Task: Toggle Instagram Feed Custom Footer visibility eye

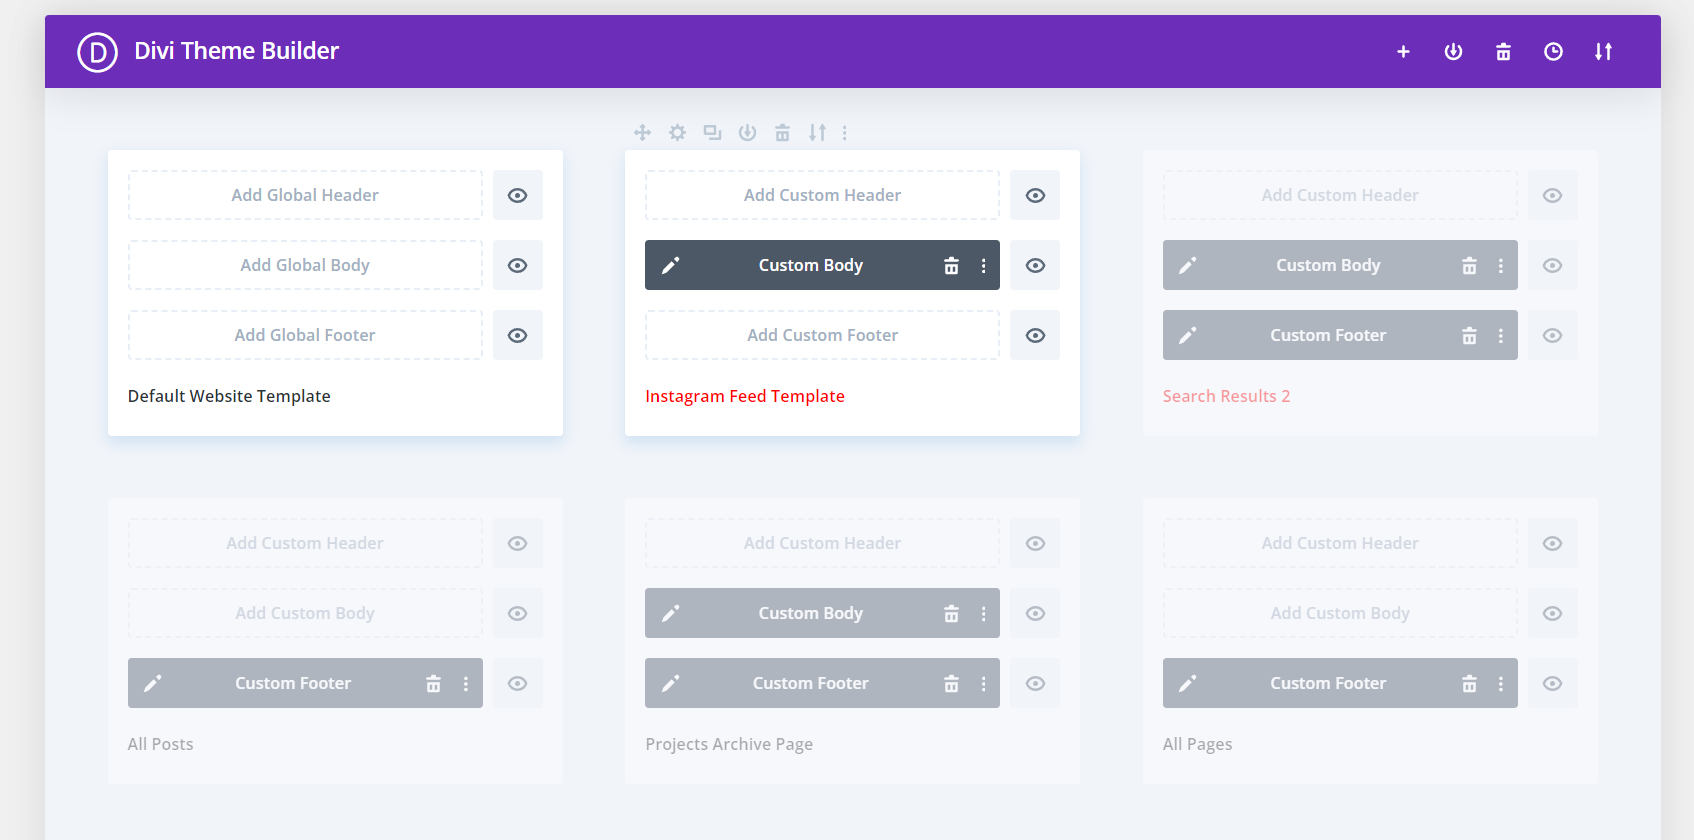Action: click(x=1035, y=335)
